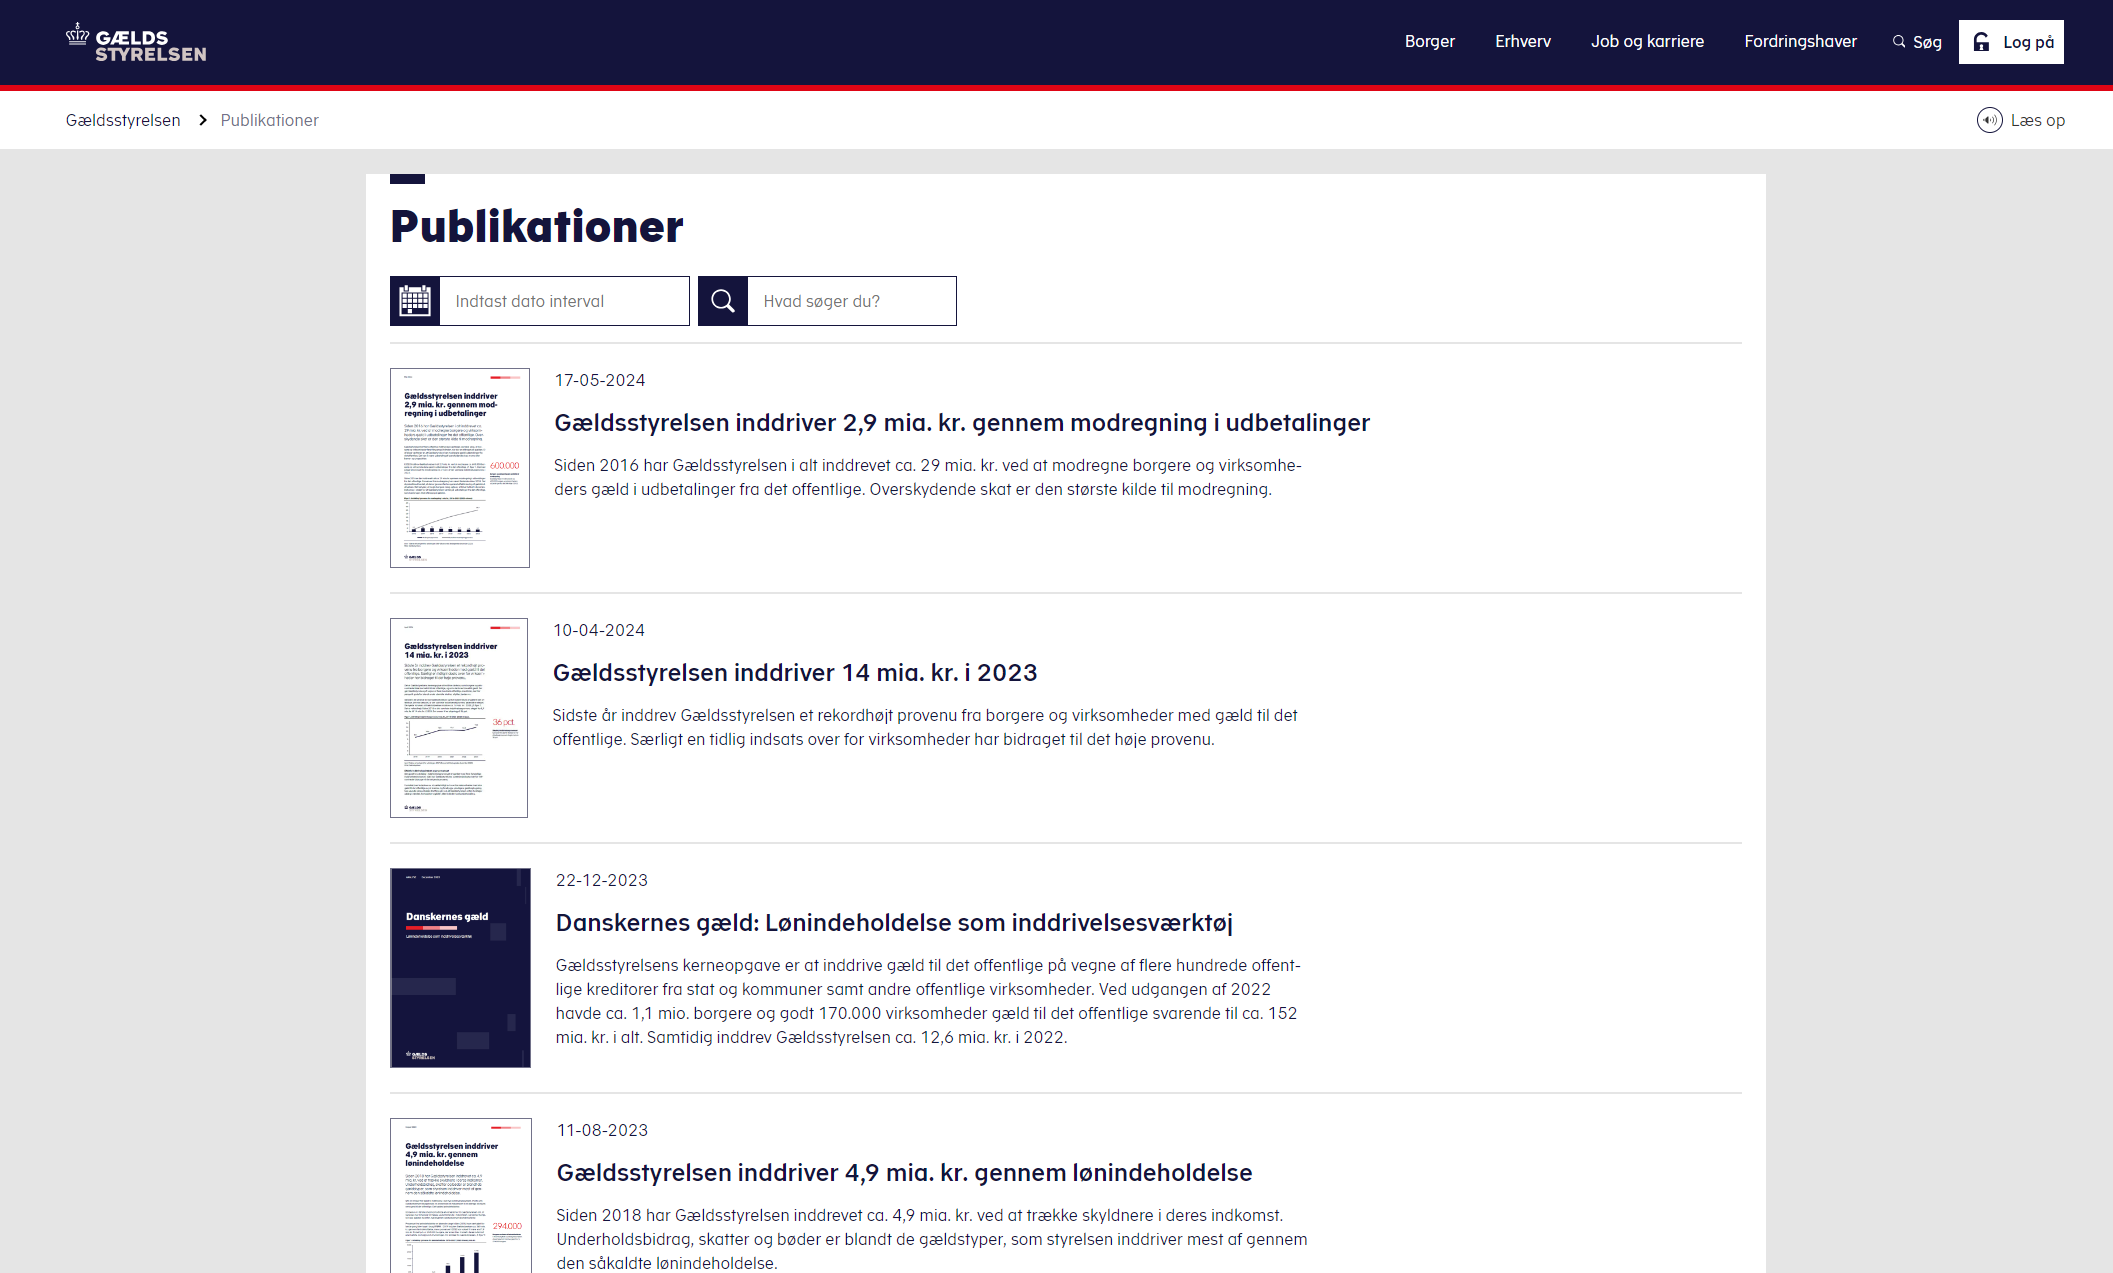Open the 2,9 mia. kr. modregning article title

(x=962, y=423)
